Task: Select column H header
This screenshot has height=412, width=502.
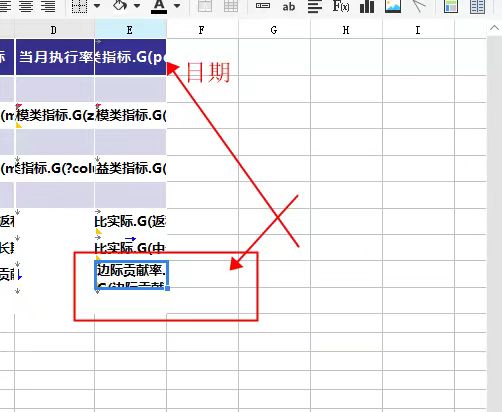Action: 346,30
